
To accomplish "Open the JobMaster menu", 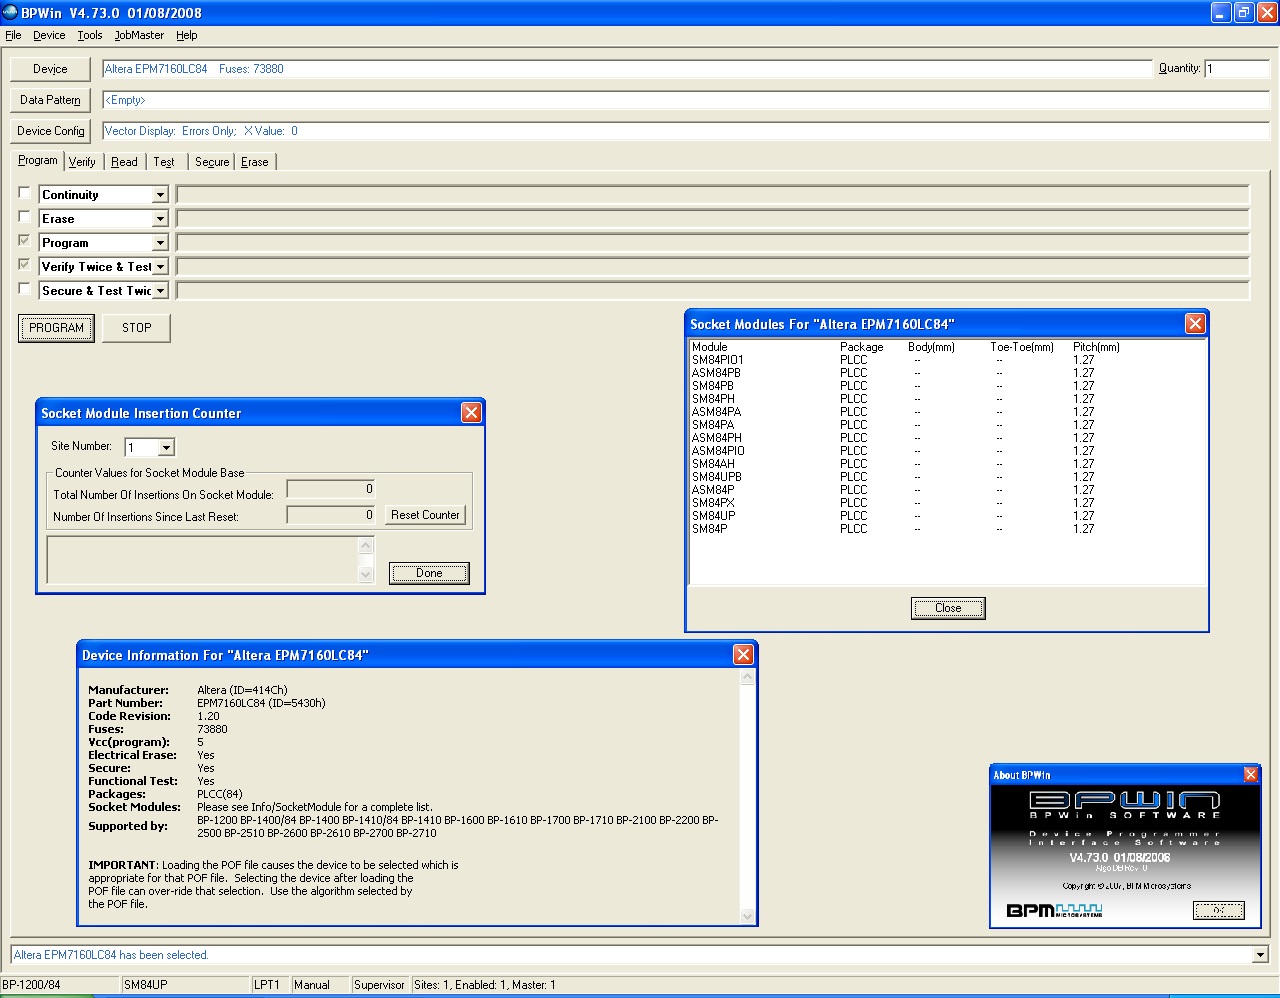I will 139,35.
